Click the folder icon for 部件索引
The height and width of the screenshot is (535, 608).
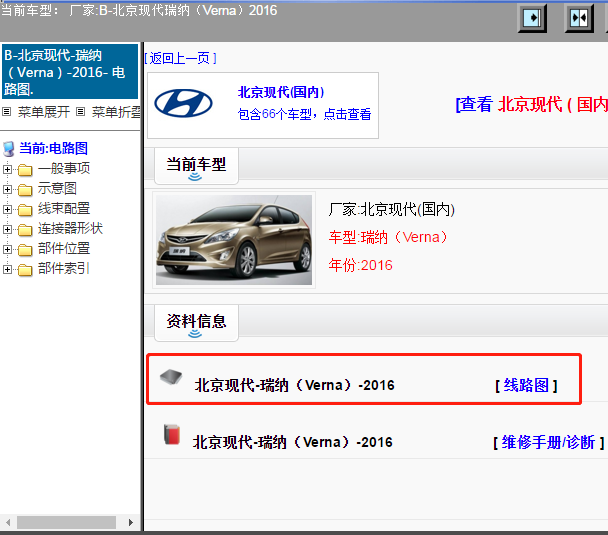coord(25,269)
